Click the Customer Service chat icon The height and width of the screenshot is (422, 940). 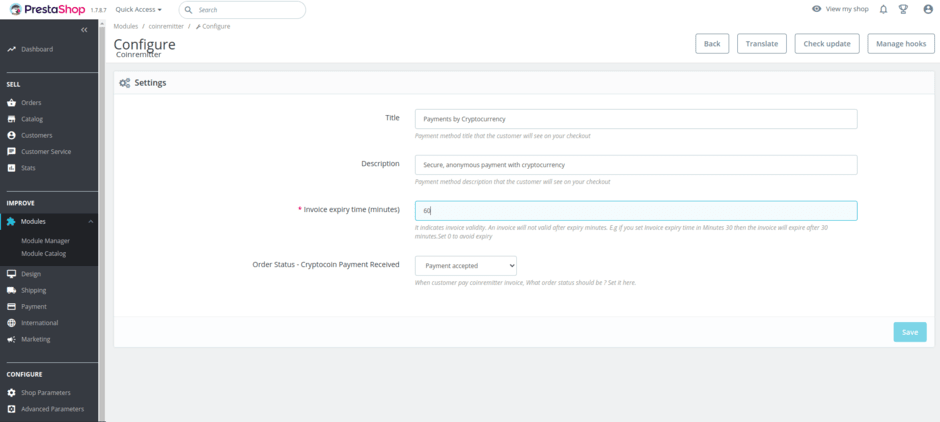coord(11,152)
